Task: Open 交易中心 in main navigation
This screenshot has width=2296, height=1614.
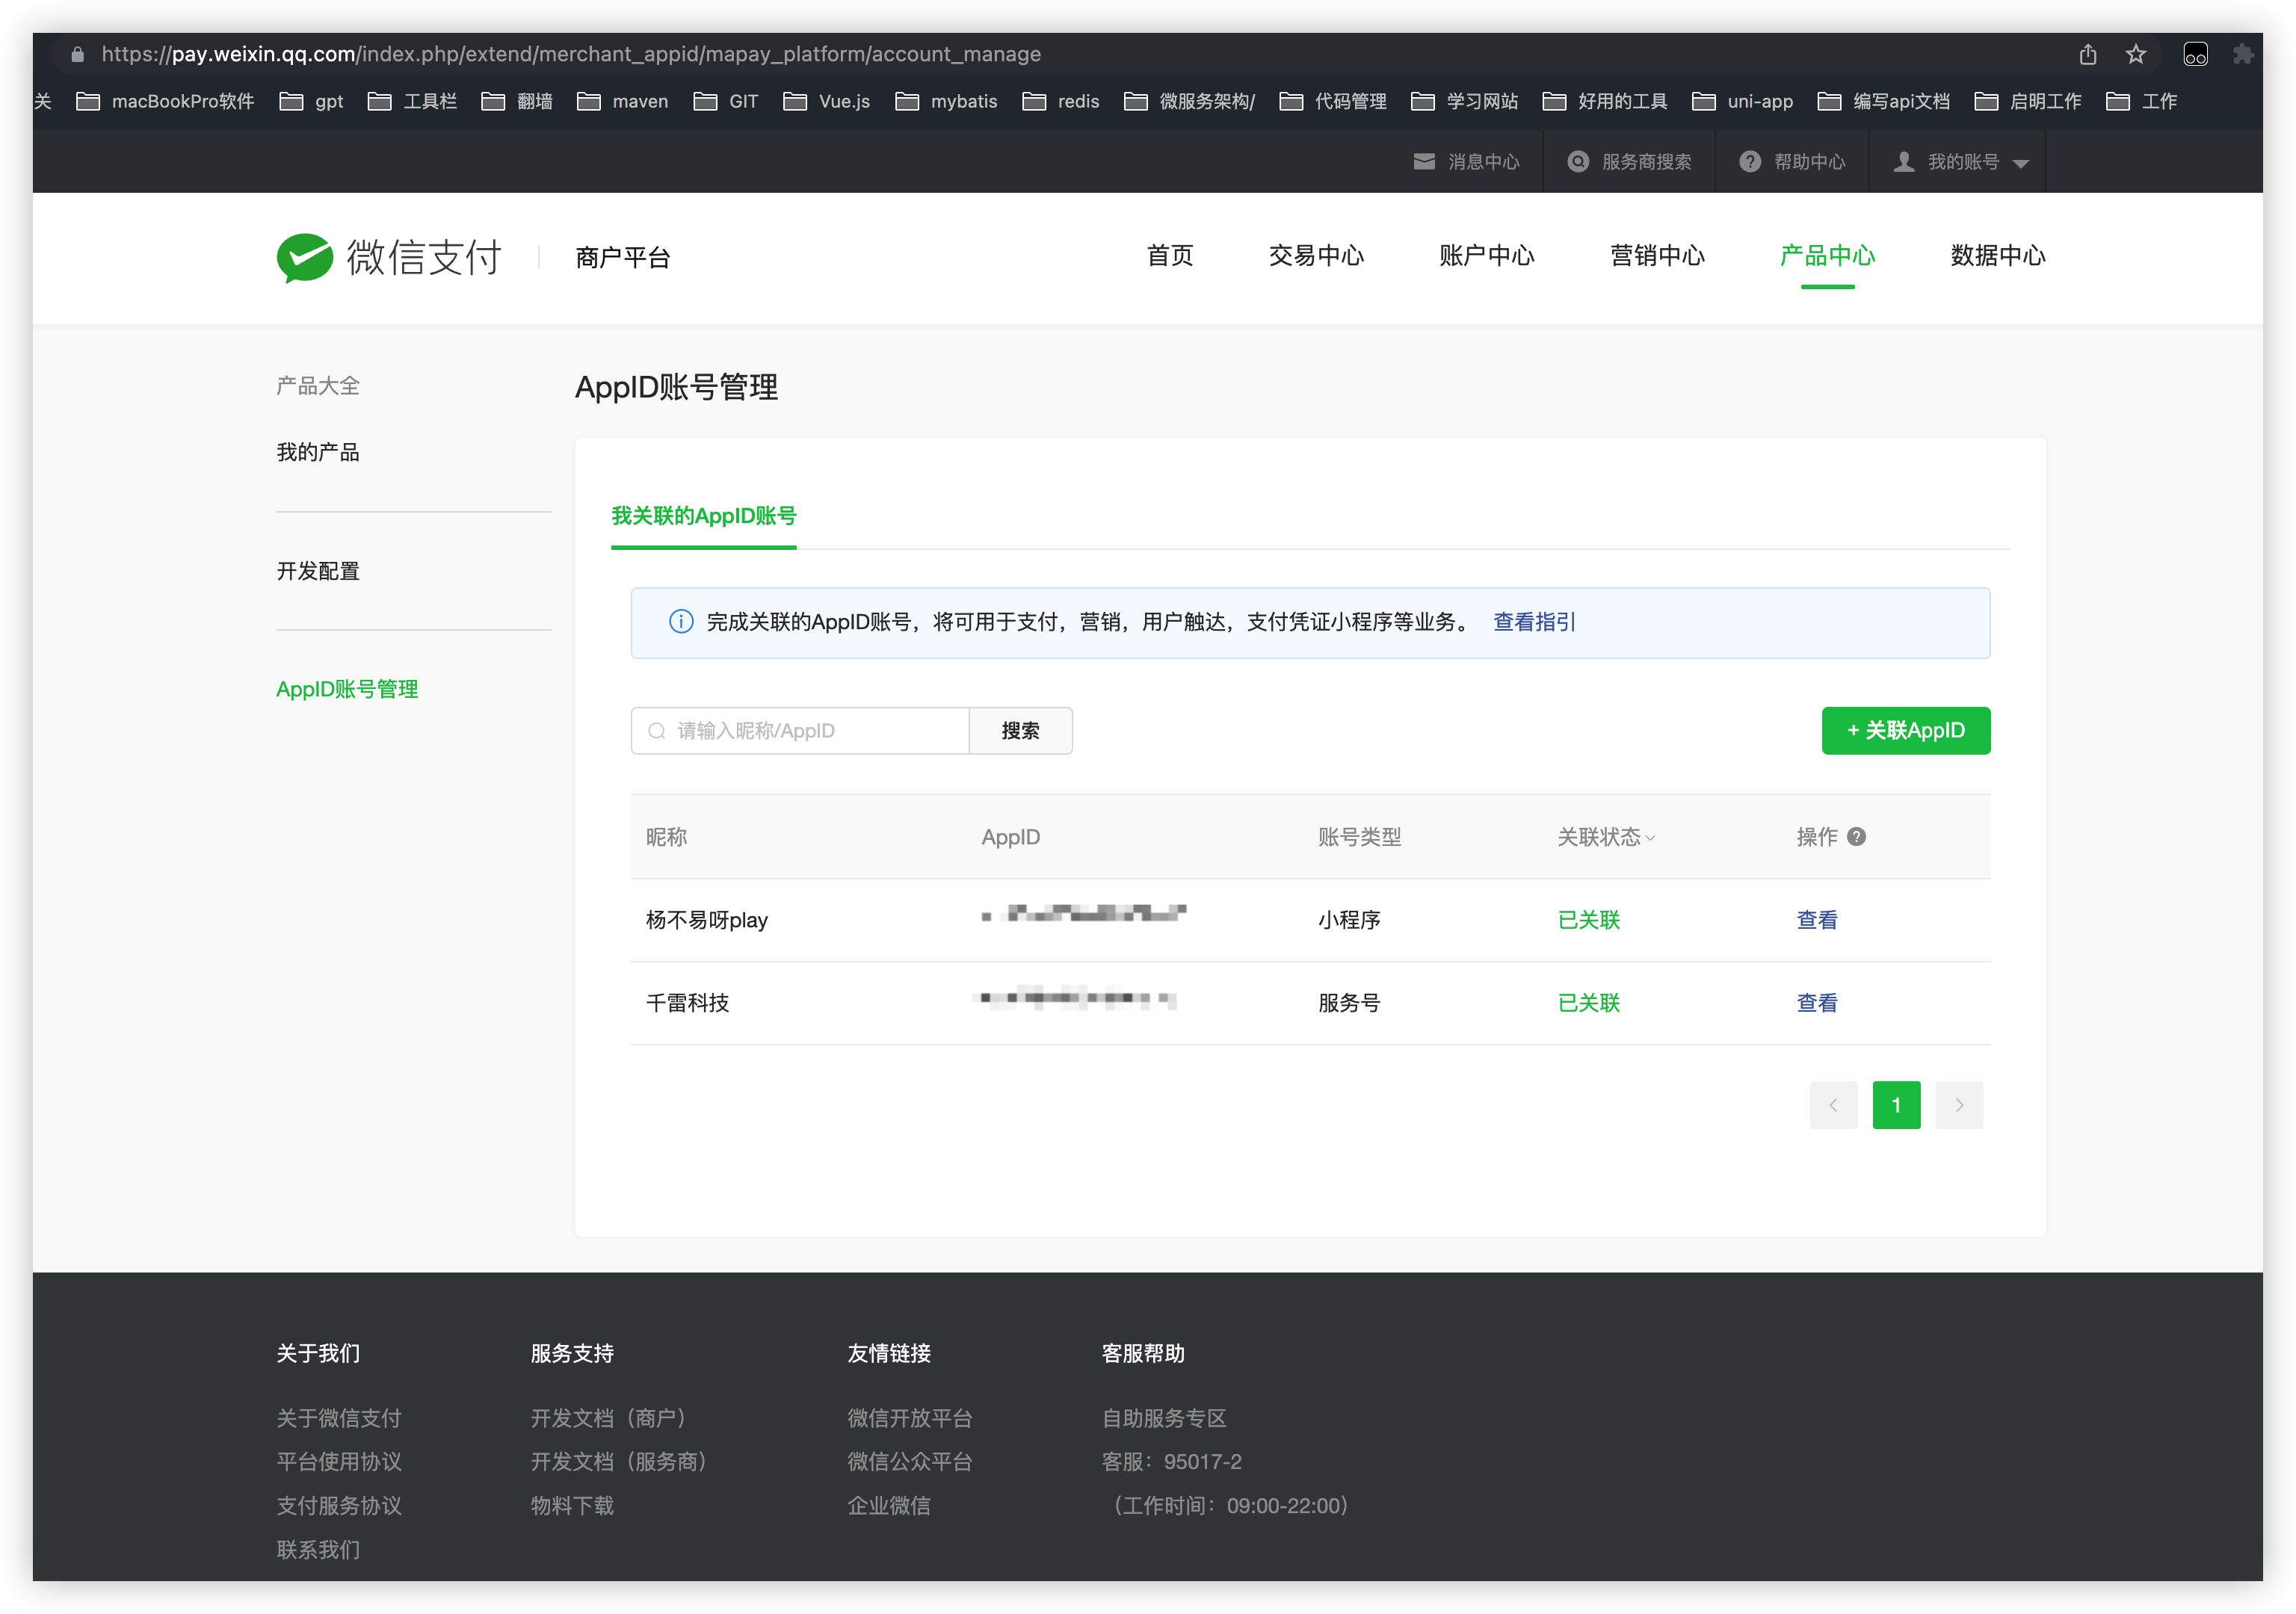Action: tap(1316, 256)
